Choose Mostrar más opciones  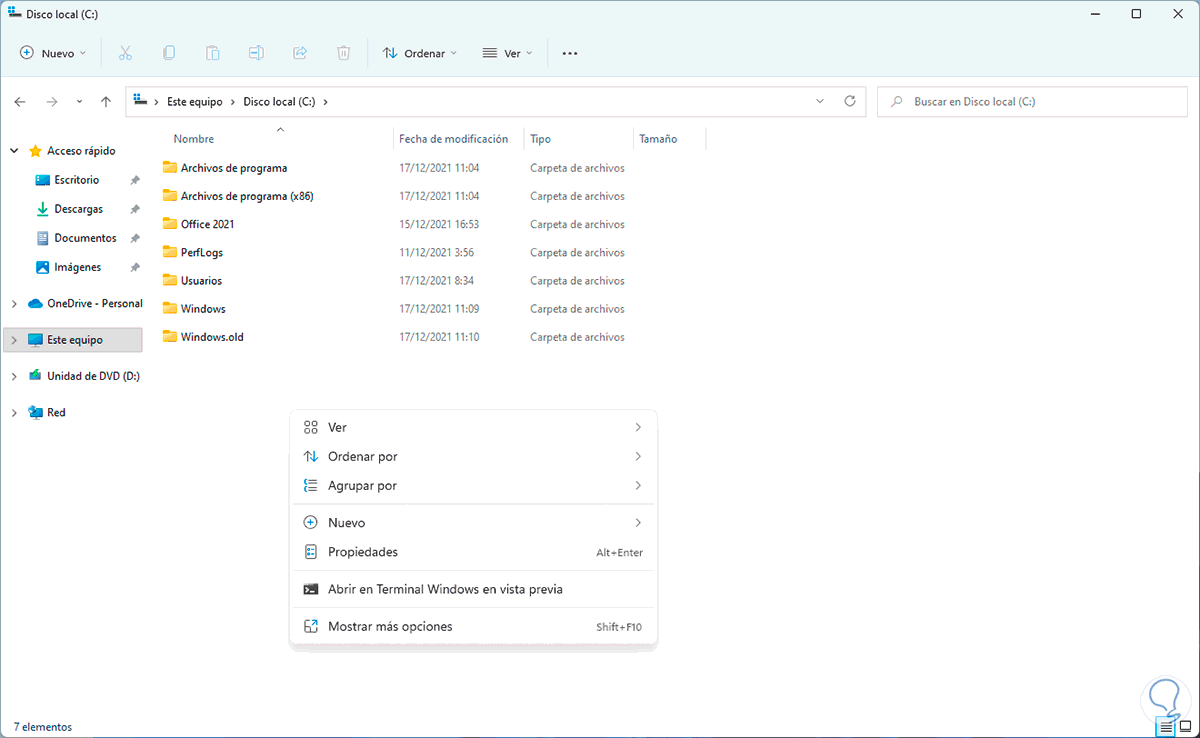[x=473, y=627]
